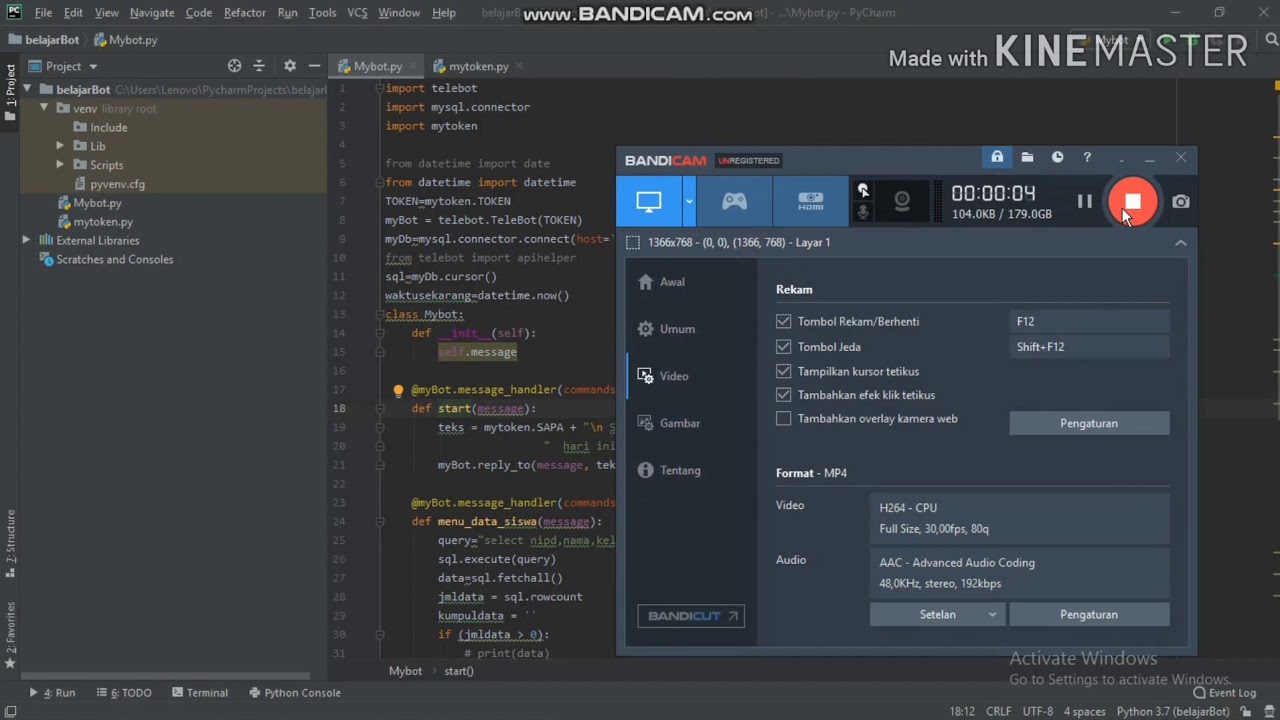Expand the Lib folder

(x=60, y=146)
